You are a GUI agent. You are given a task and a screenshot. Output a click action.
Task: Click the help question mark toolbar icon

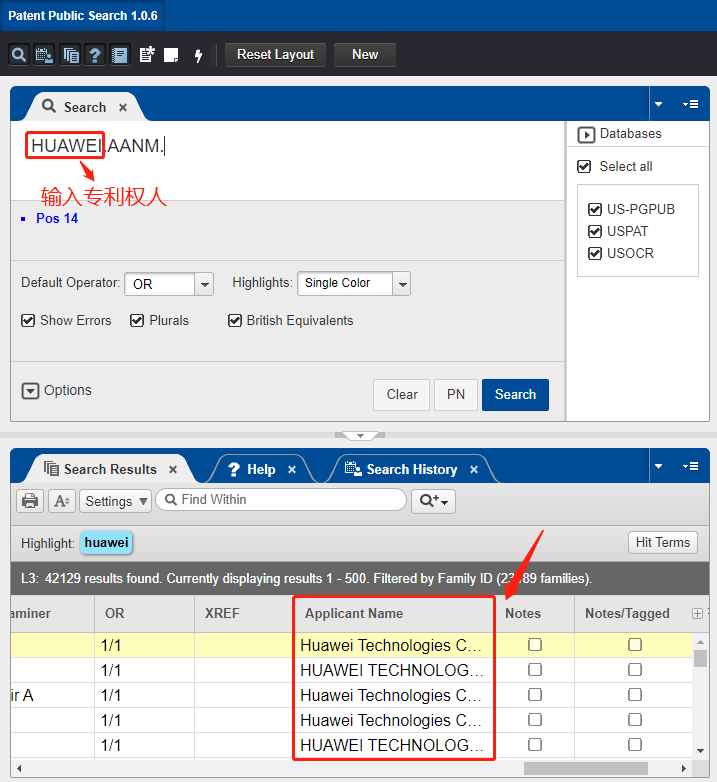pyautogui.click(x=95, y=55)
